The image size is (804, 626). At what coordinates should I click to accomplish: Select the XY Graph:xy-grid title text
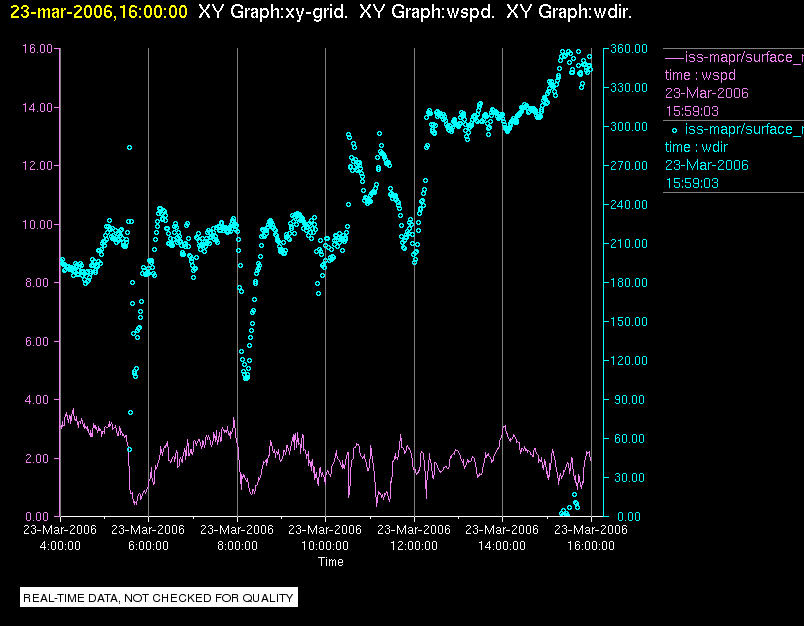tap(273, 12)
